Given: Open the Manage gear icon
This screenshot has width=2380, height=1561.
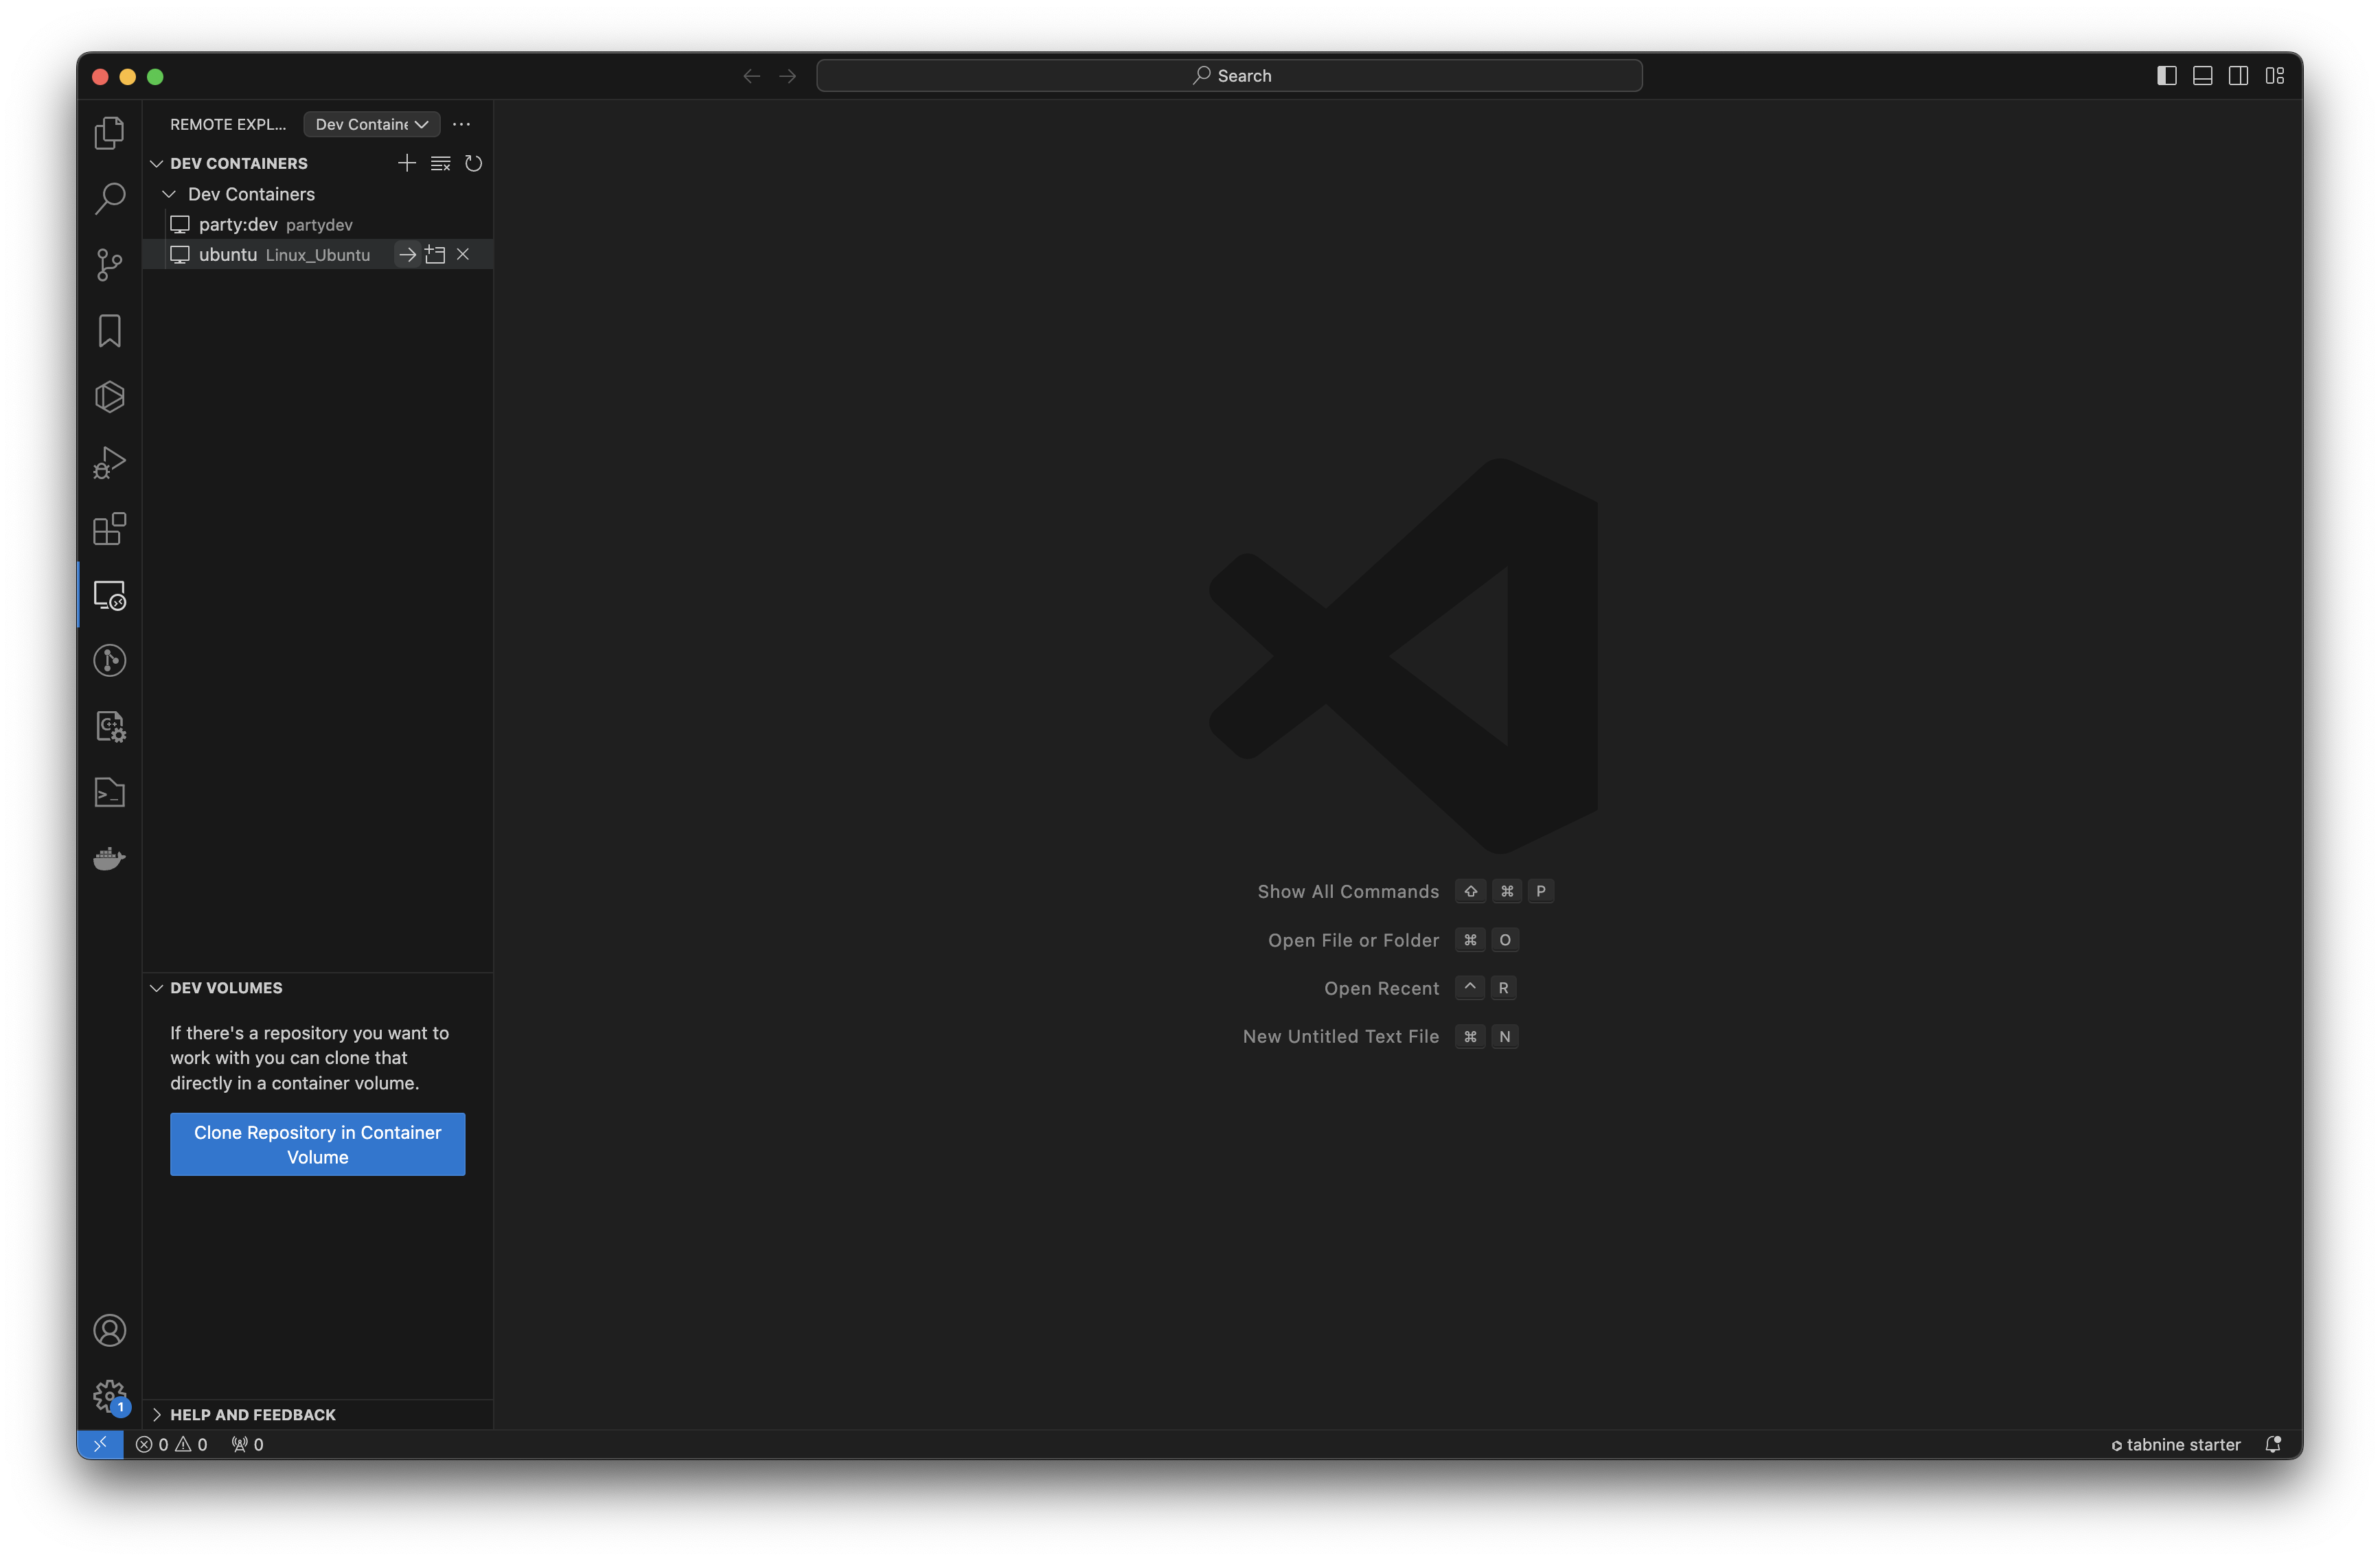Looking at the screenshot, I should click(x=109, y=1396).
